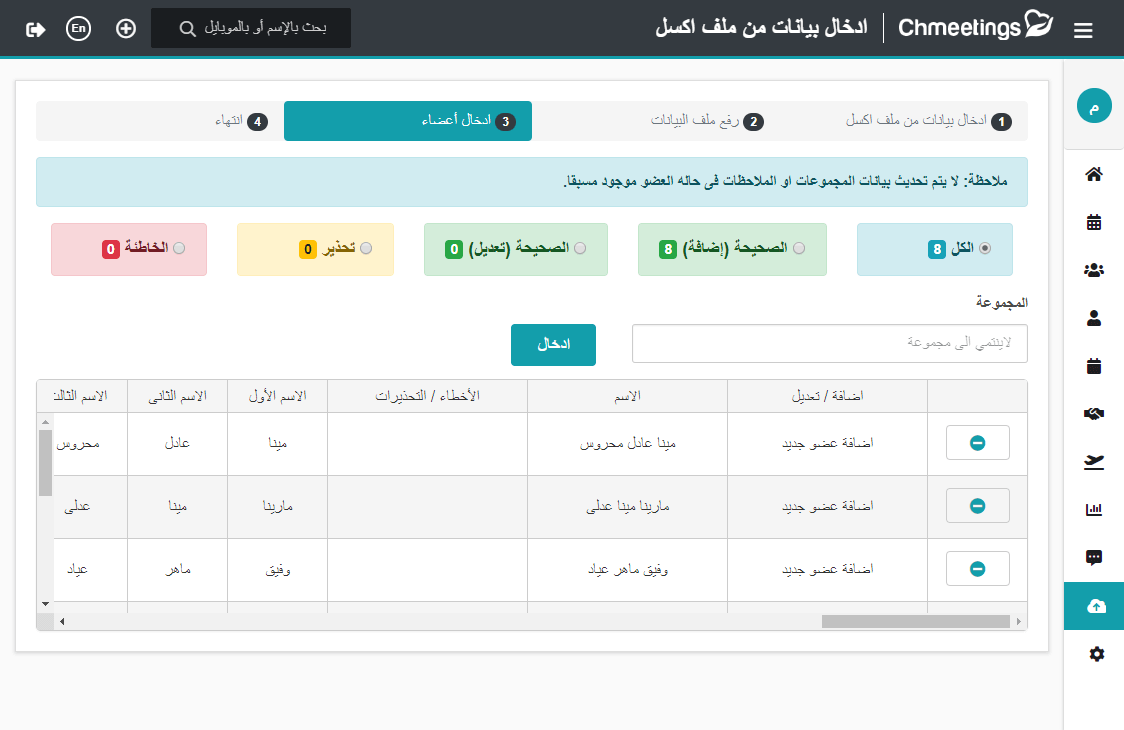The image size is (1124, 730).
Task: Open the cloud upload icon in sidebar
Action: point(1094,606)
